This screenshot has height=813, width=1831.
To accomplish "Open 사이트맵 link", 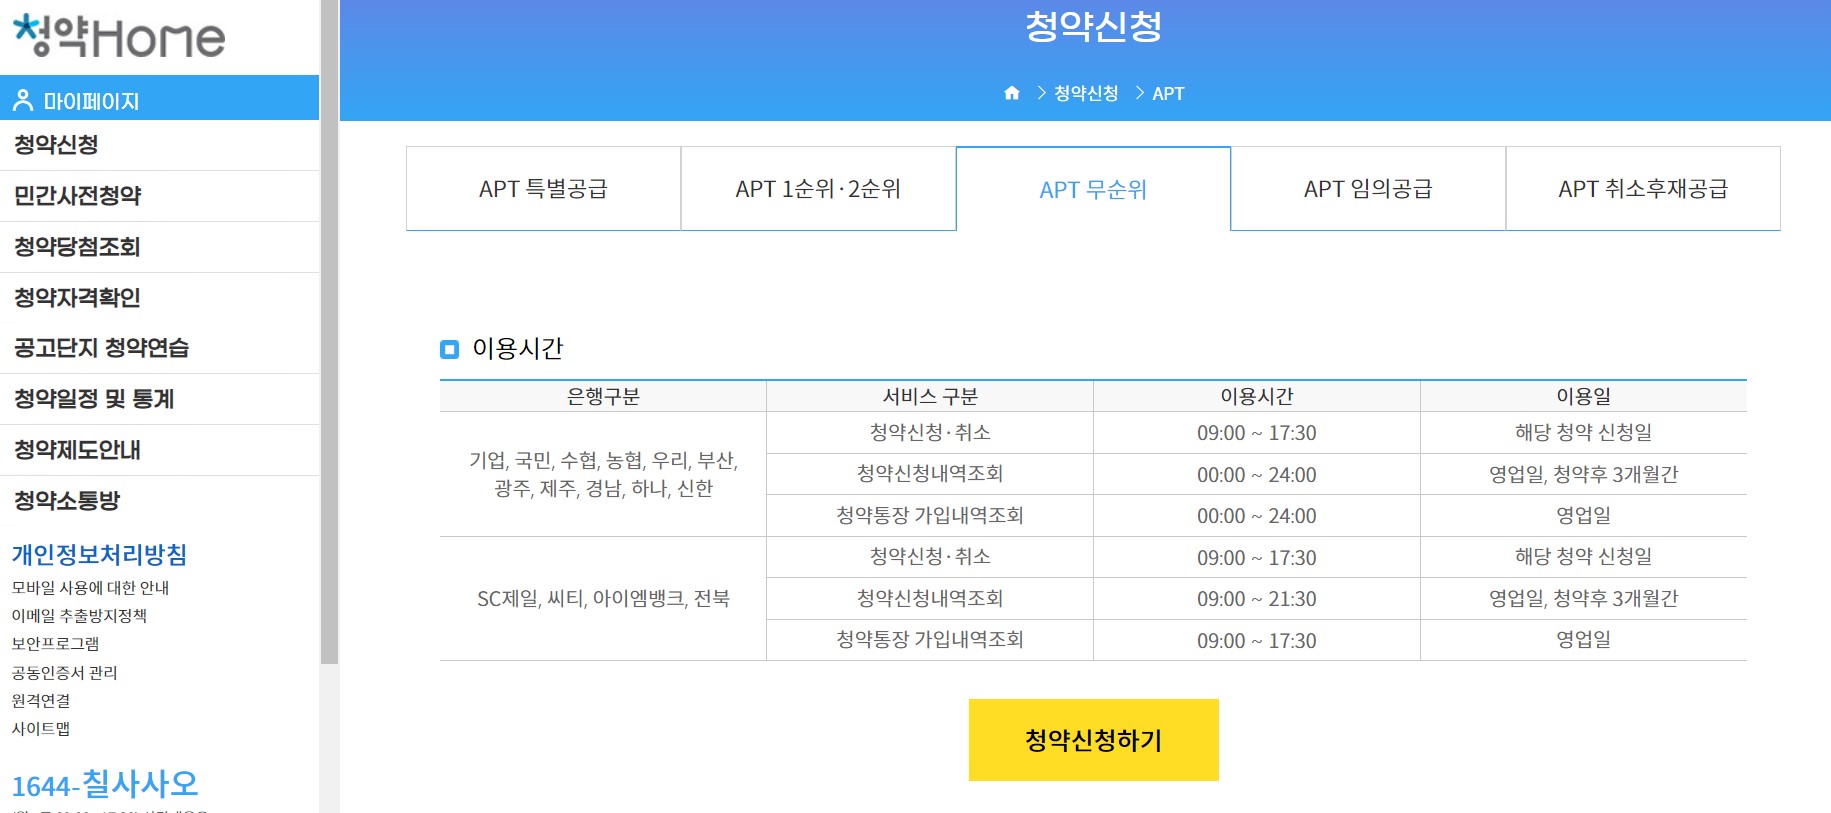I will 41,729.
